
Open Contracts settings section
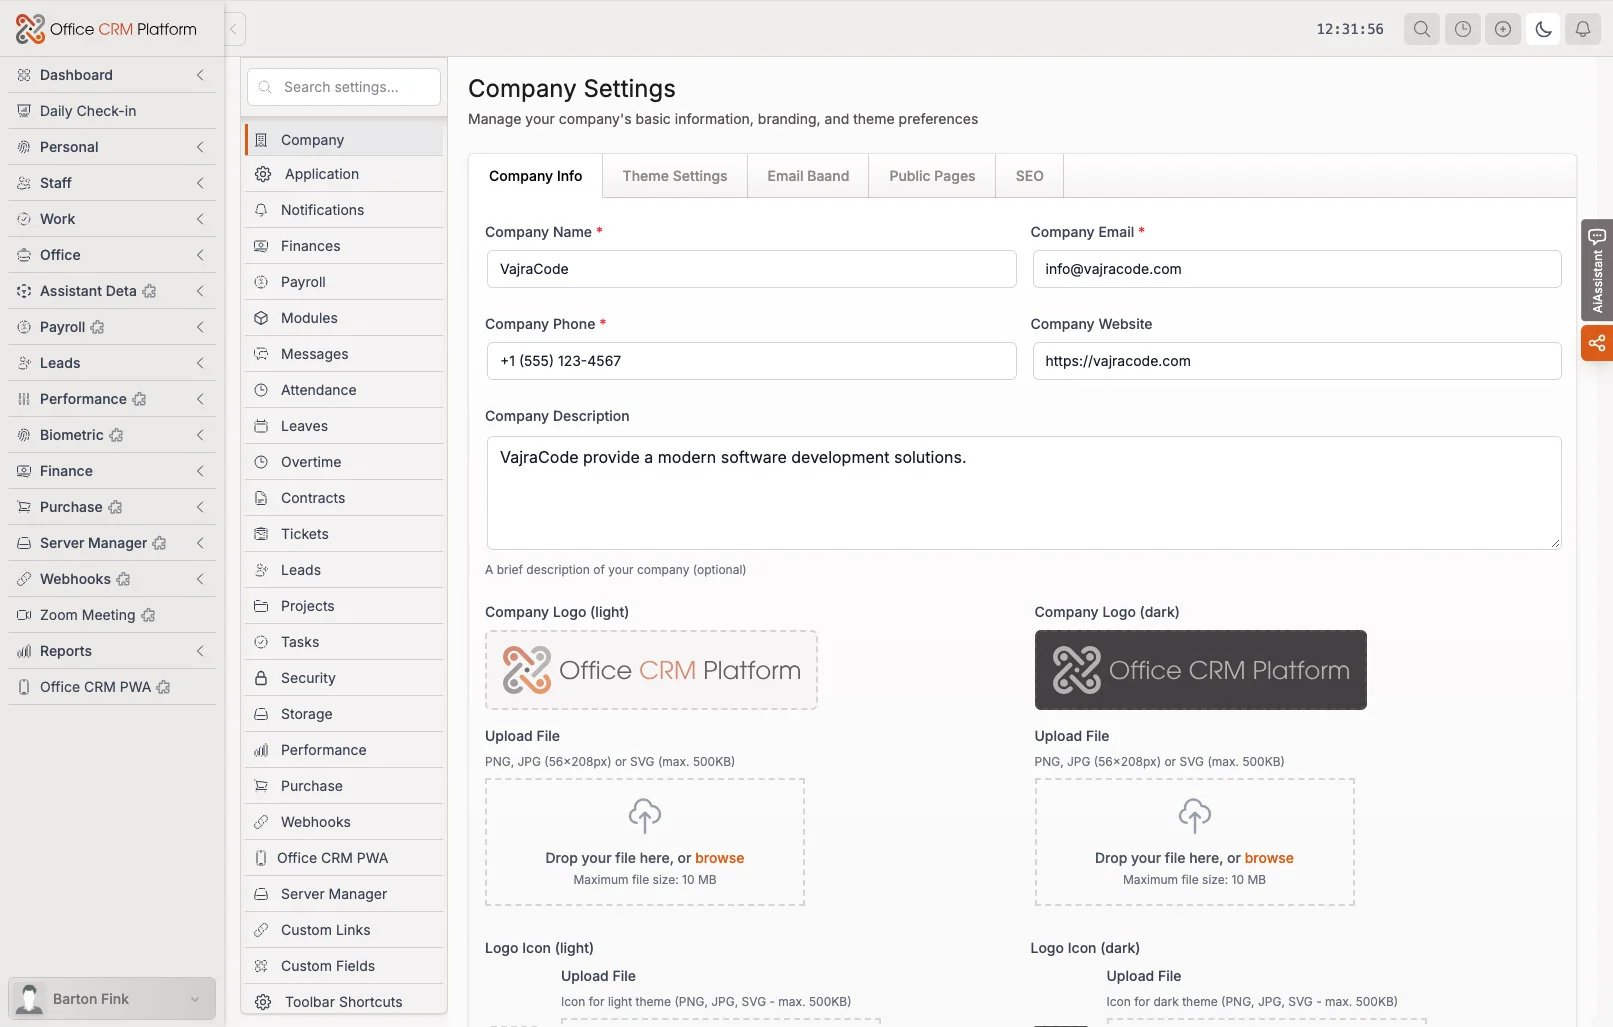pos(344,498)
